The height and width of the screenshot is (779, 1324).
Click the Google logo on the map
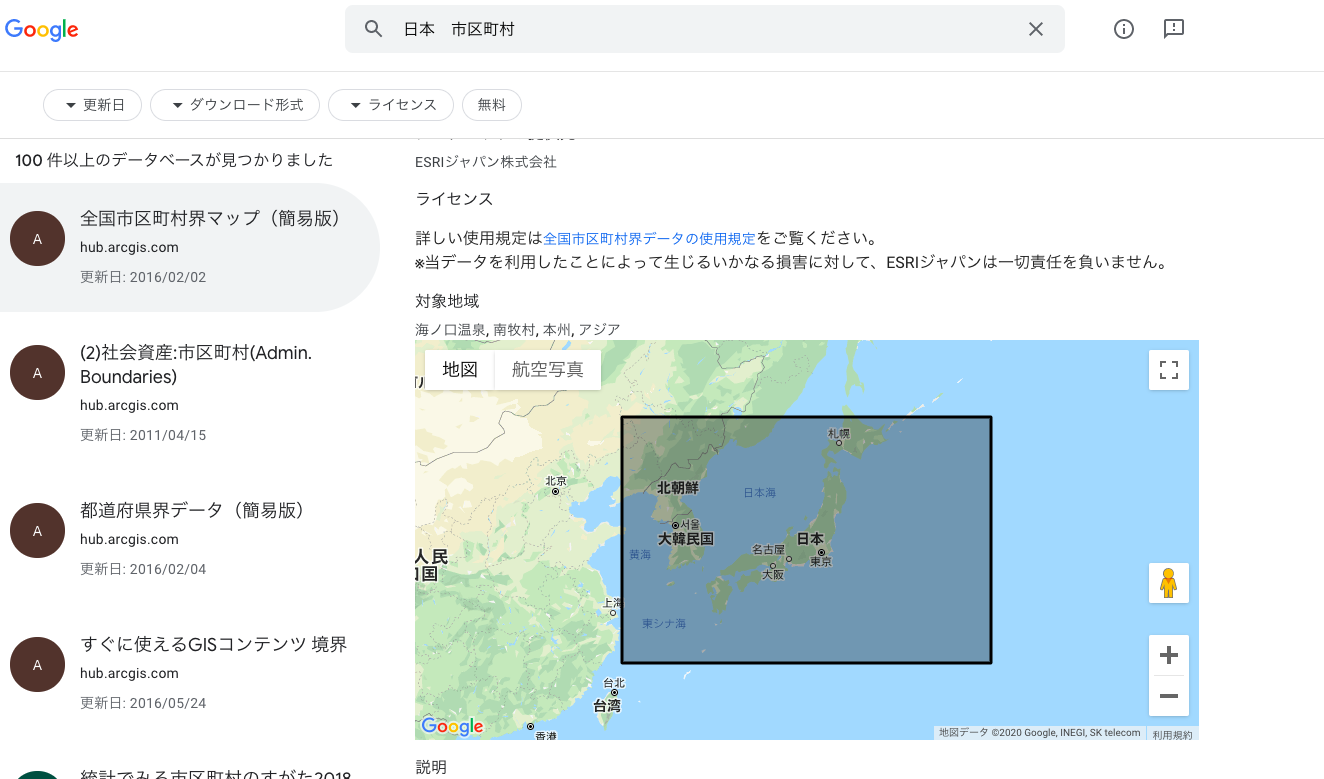[452, 727]
